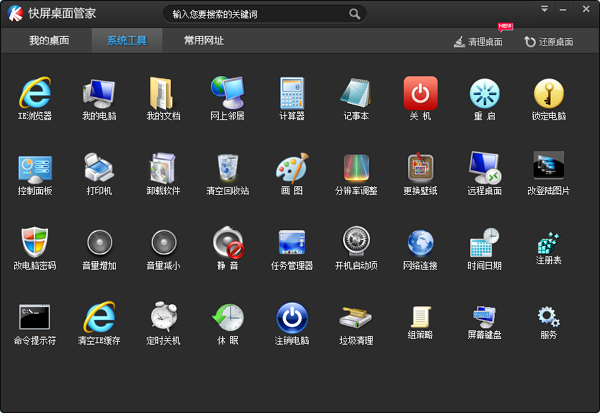Image resolution: width=600 pixels, height=413 pixels.
Task: Click the 还原桌面 button
Action: (548, 42)
